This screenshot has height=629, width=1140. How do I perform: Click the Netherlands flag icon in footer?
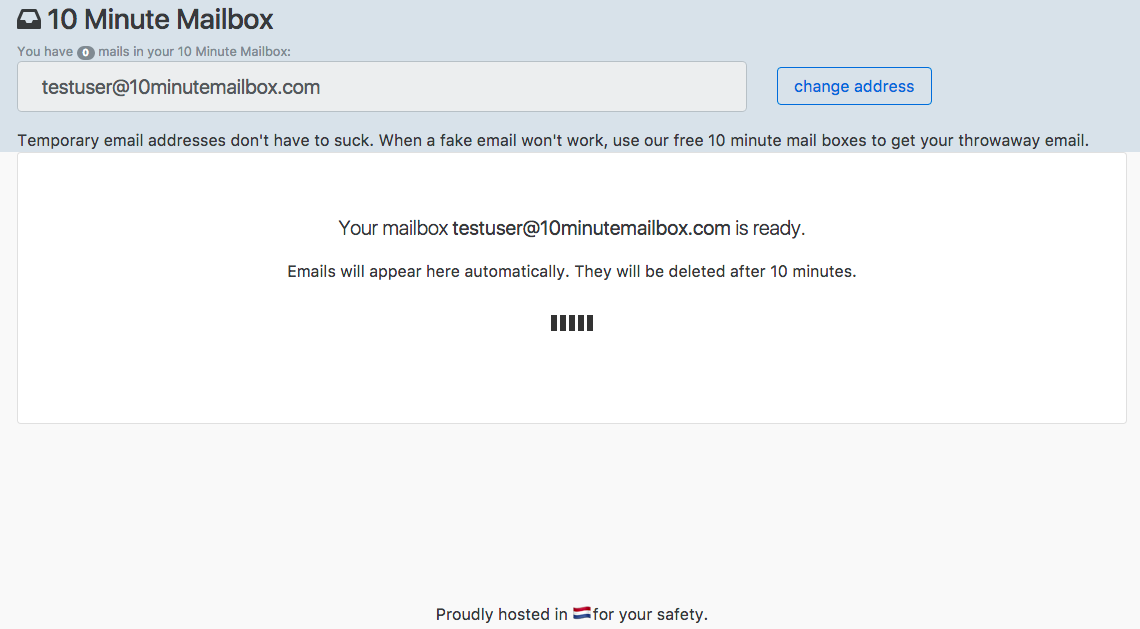(x=582, y=613)
